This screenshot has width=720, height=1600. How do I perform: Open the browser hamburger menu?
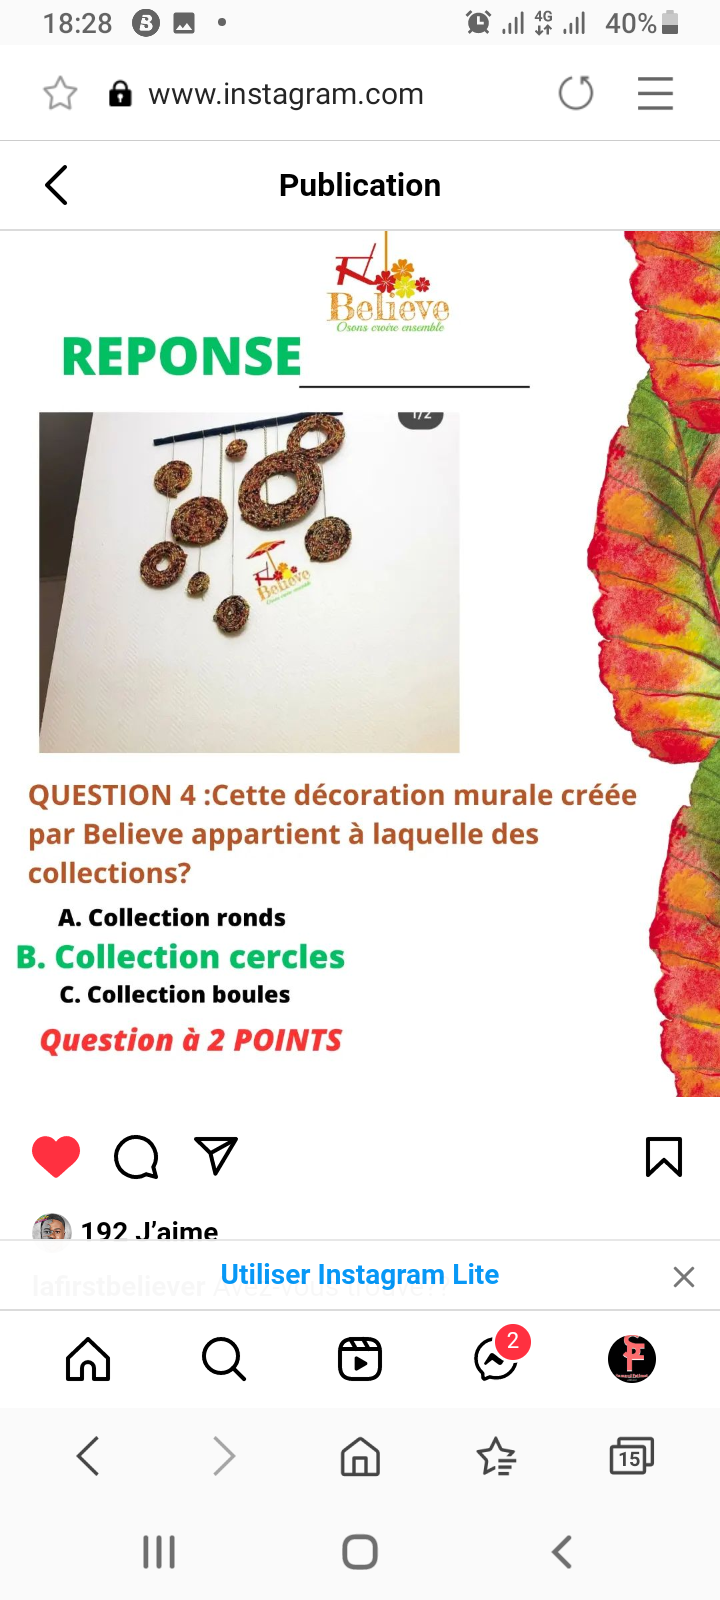pos(655,94)
